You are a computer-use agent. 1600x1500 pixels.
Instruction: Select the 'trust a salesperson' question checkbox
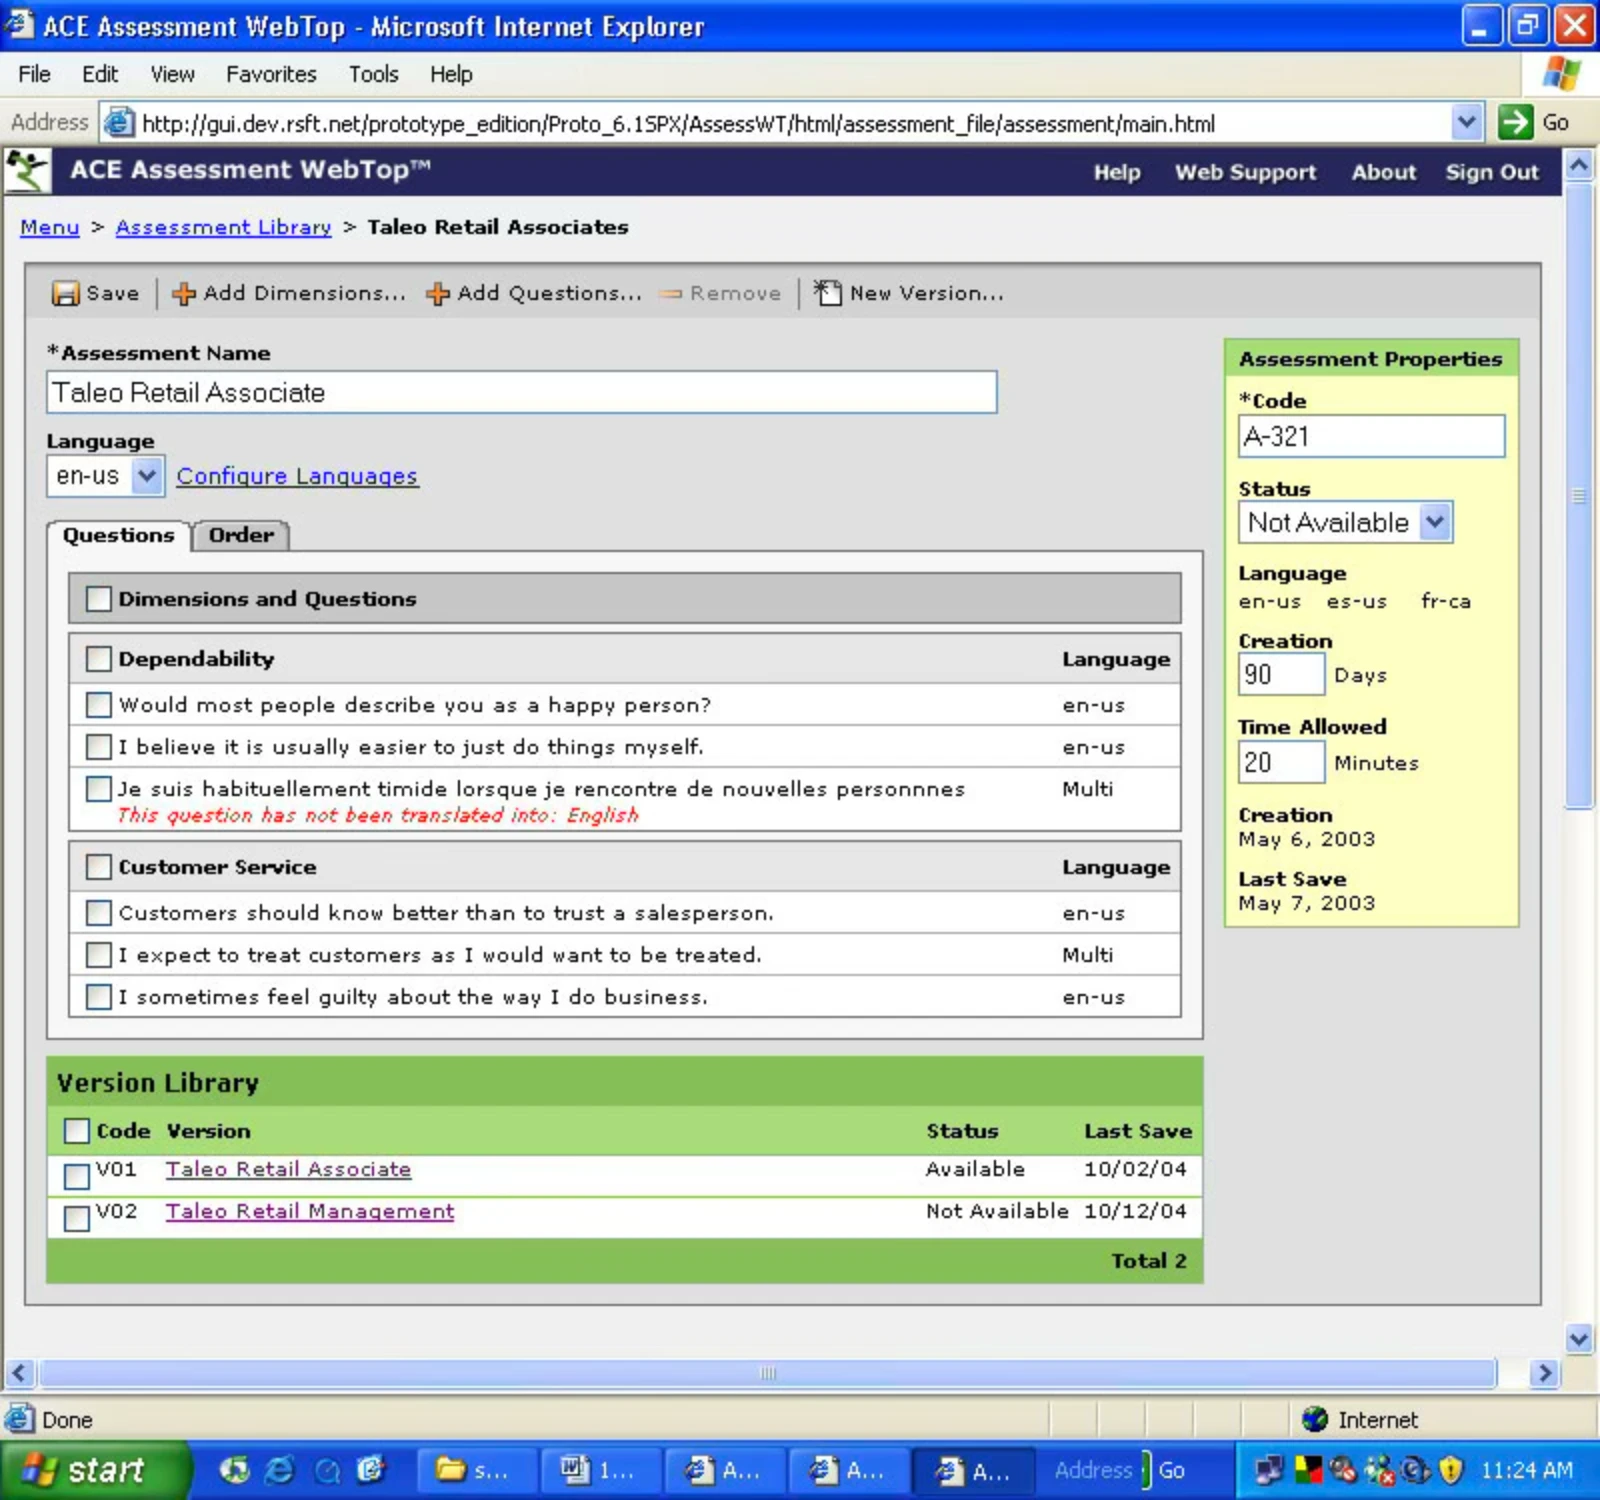tap(98, 913)
